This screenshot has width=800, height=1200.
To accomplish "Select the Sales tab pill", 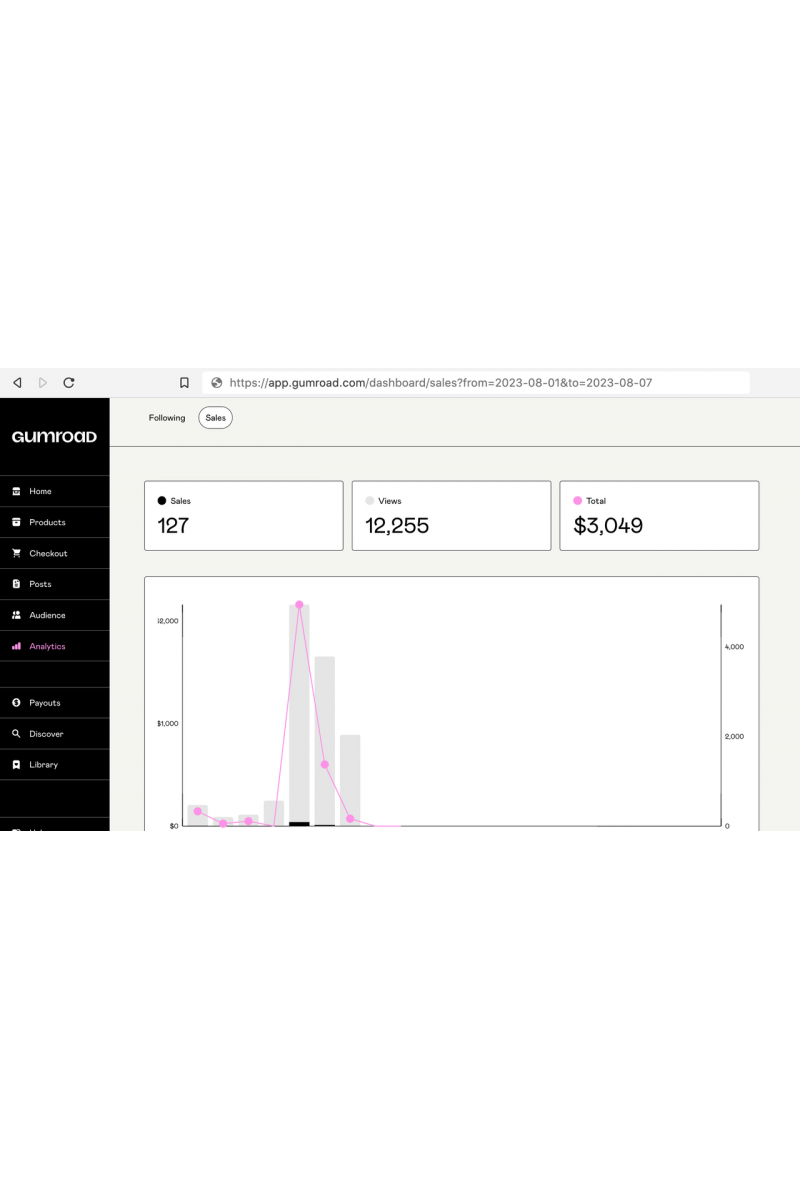I will click(x=215, y=418).
